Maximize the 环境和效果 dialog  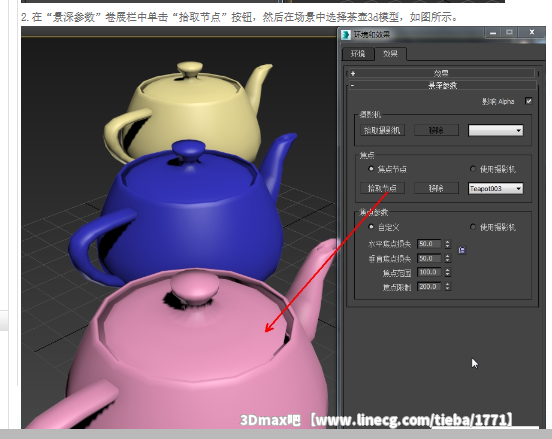[x=509, y=33]
